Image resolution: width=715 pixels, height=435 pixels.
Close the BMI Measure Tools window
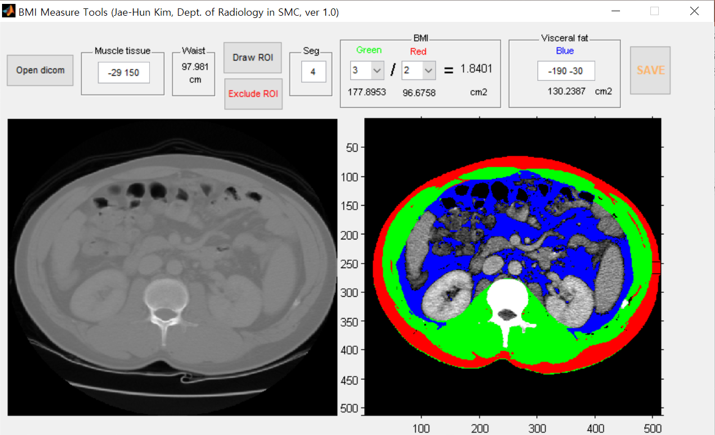tap(694, 12)
